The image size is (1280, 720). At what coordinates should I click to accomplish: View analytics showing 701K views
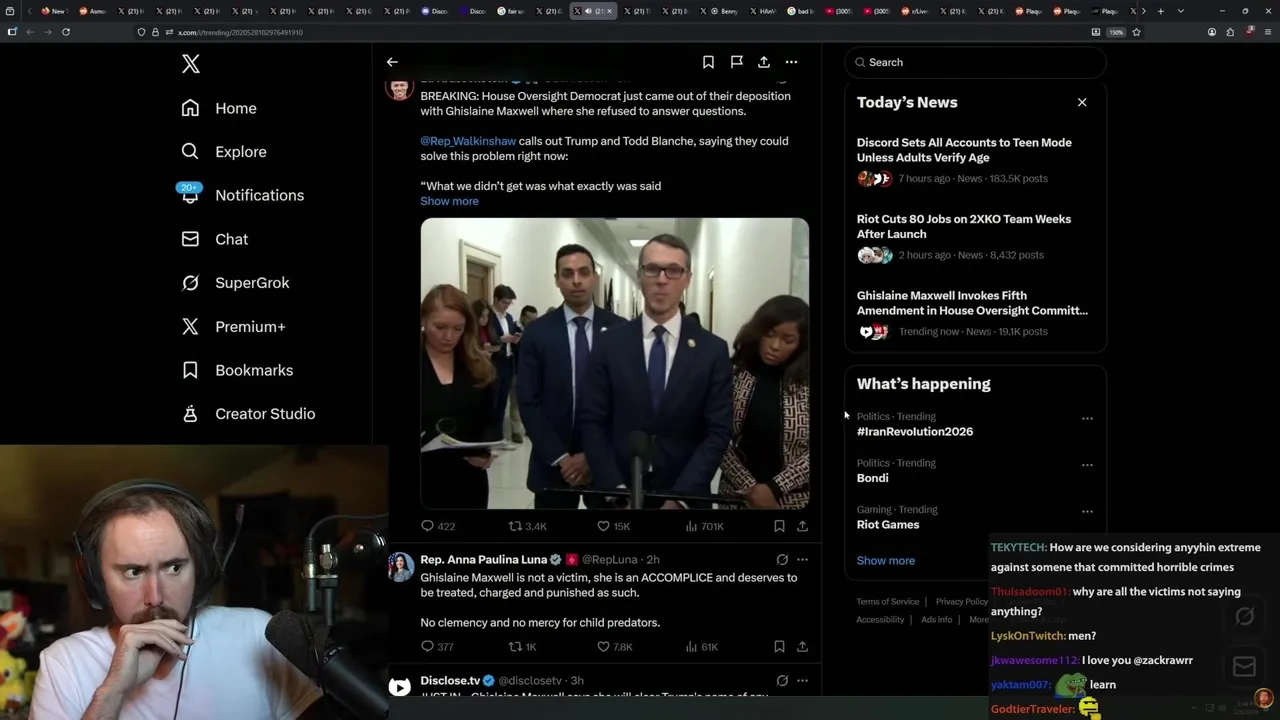(x=704, y=526)
